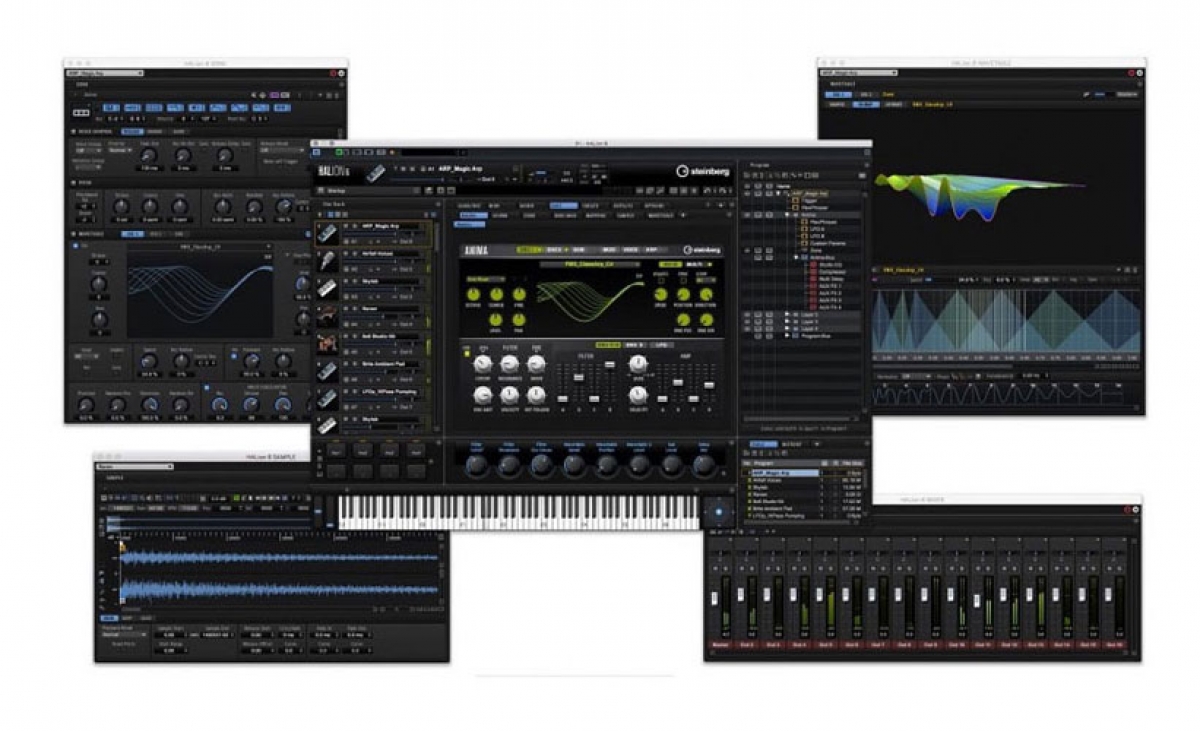Viewport: 1200px width, 731px height.
Task: Click the Steinberg logo on the Anima panel
Action: [703, 250]
